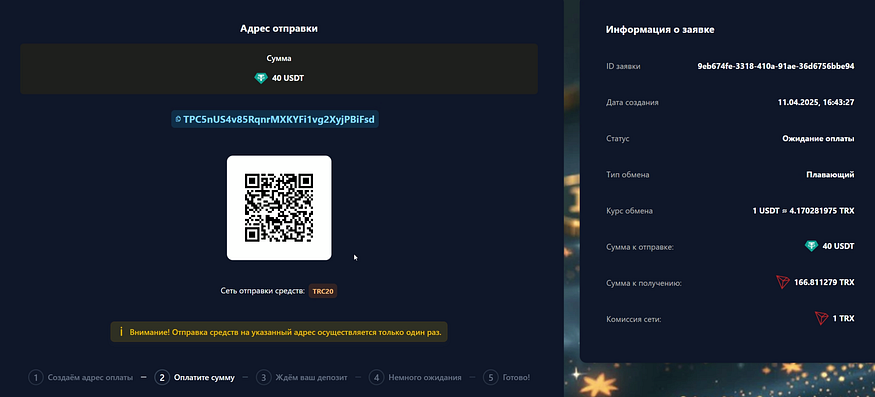Click the creation date 11.04.2025, 16:43:27
875x397 pixels.
tap(815, 102)
